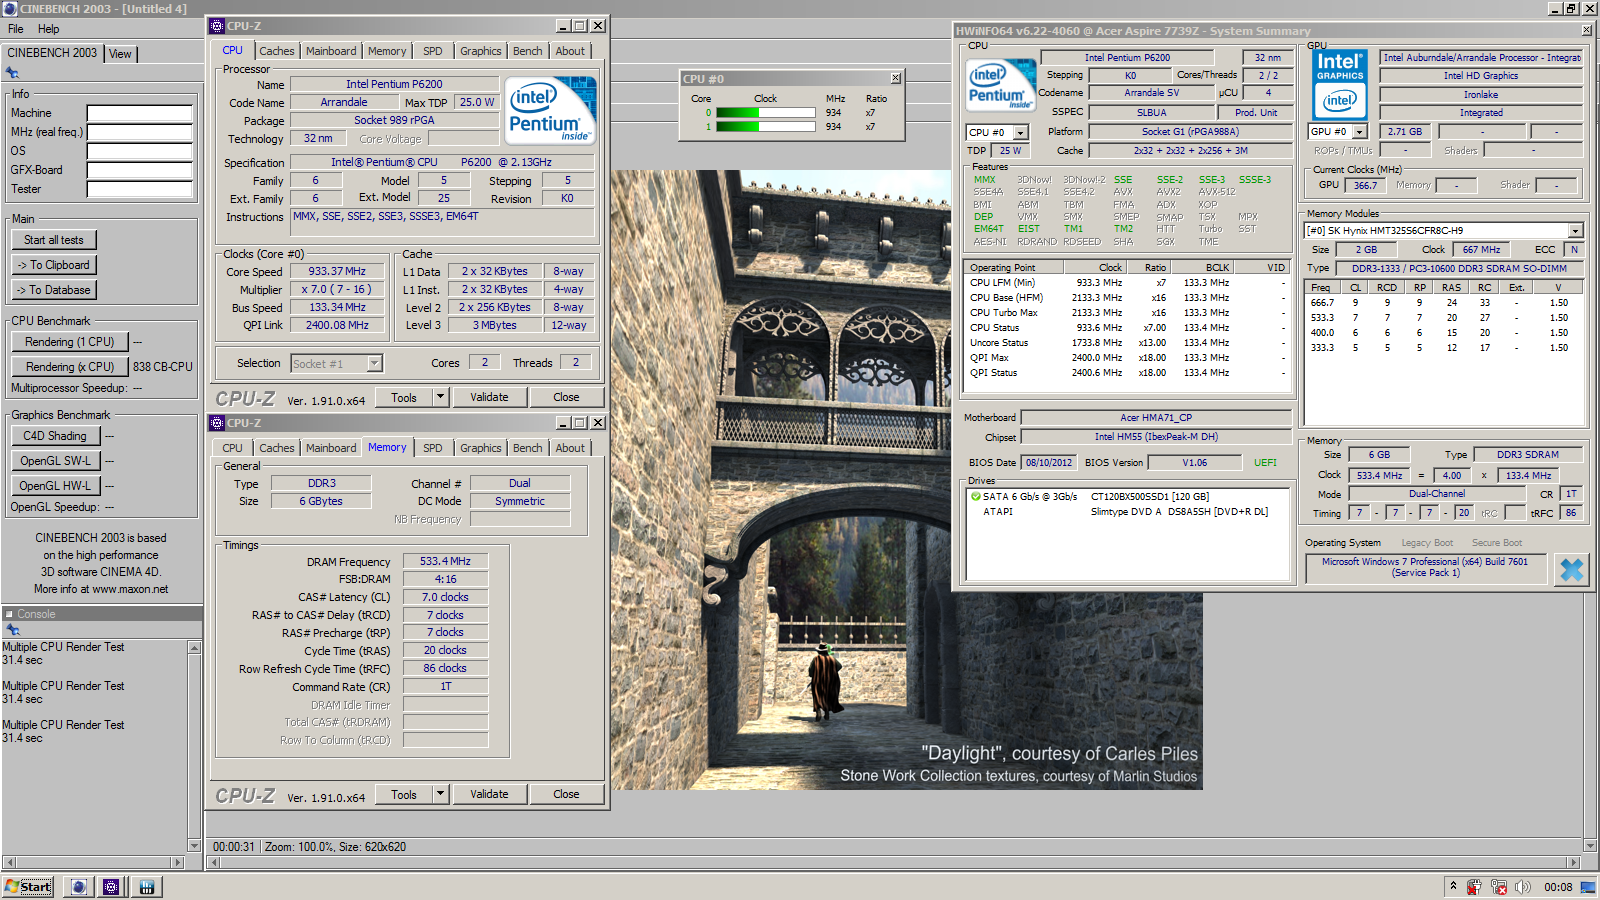Click the core 1 clock bar in CPU #0 window
Screen dimensions: 1600x900
(x=765, y=127)
